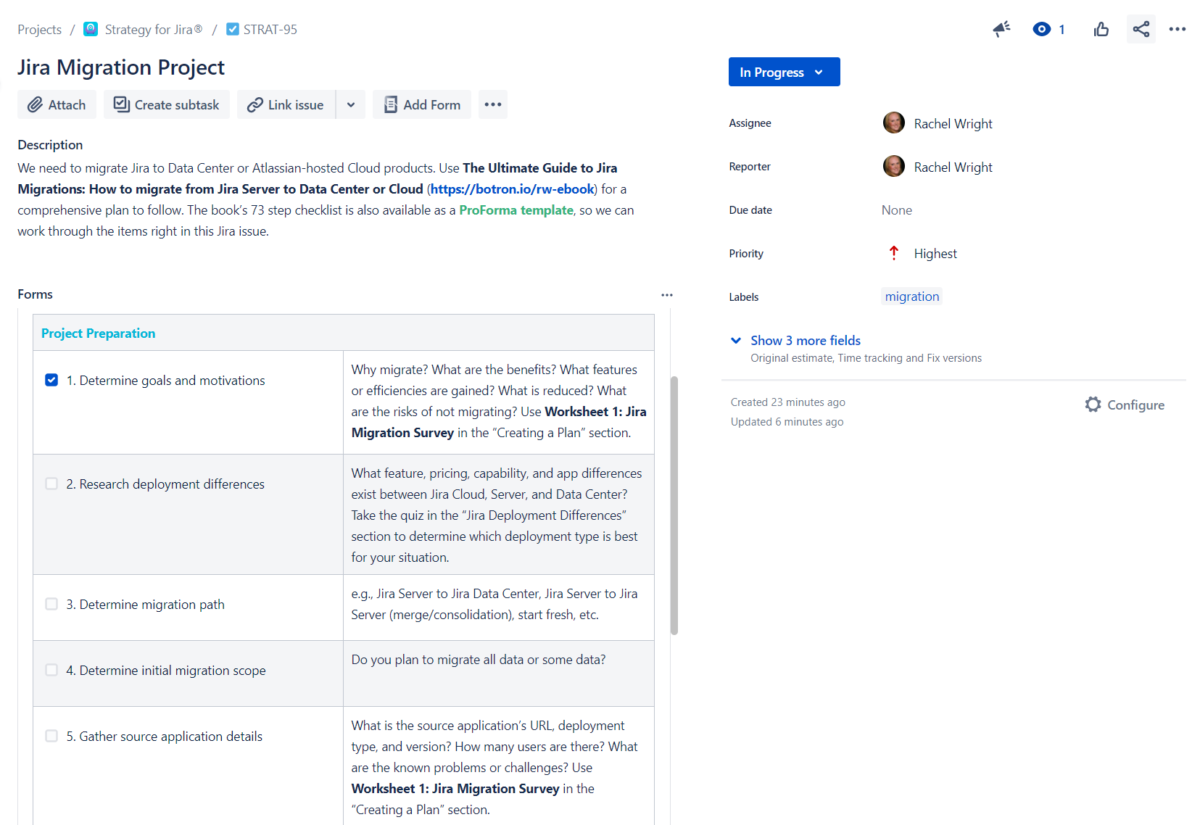The width and height of the screenshot is (1200, 825).
Task: Attach a file using the paperclip button
Action: coord(56,104)
